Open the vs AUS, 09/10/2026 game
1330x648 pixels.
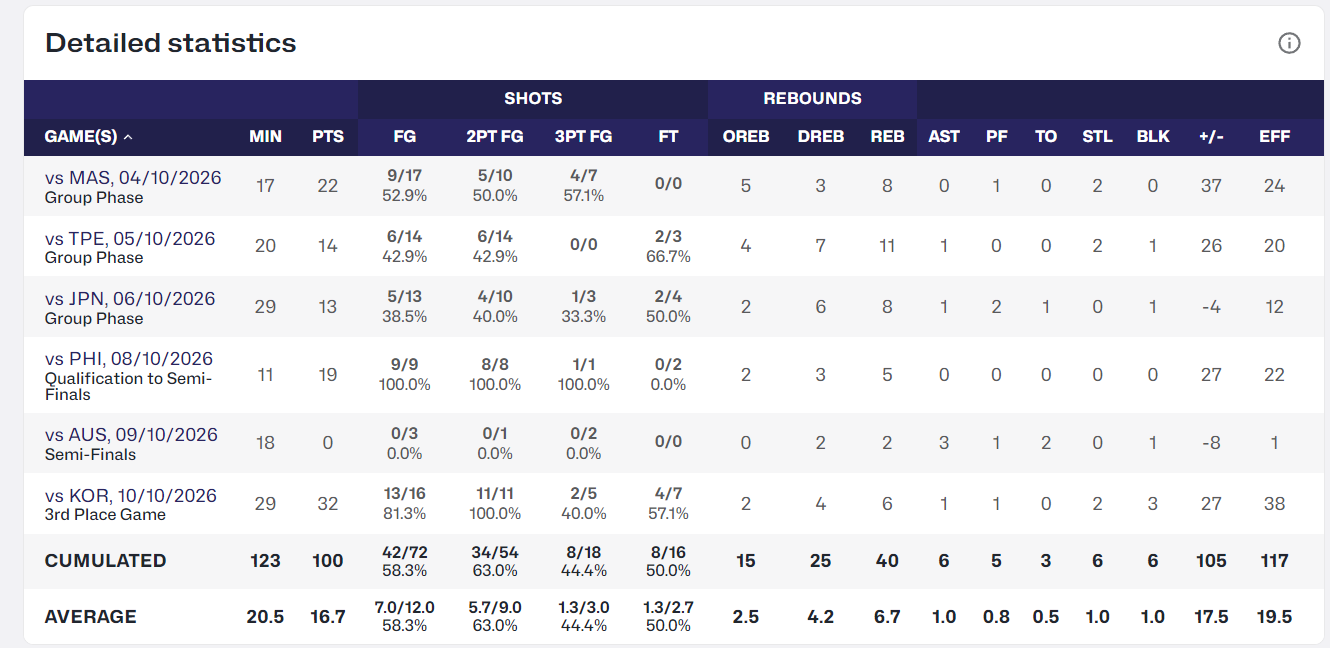131,435
